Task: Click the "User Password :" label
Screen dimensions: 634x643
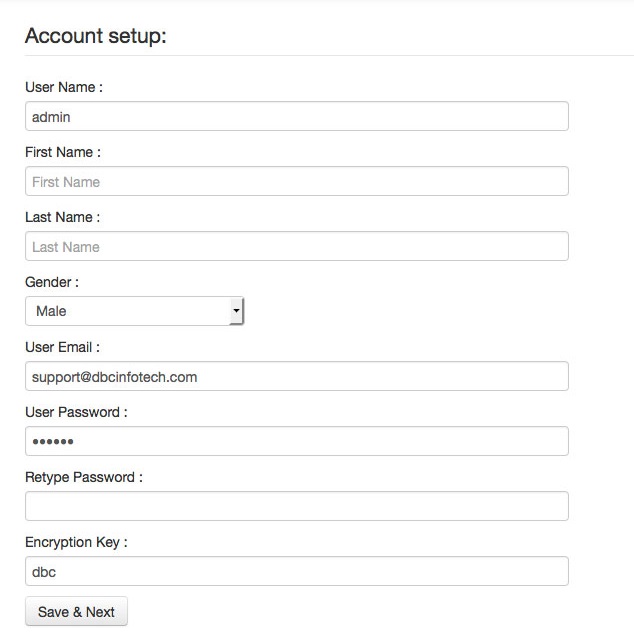Action: point(76,412)
